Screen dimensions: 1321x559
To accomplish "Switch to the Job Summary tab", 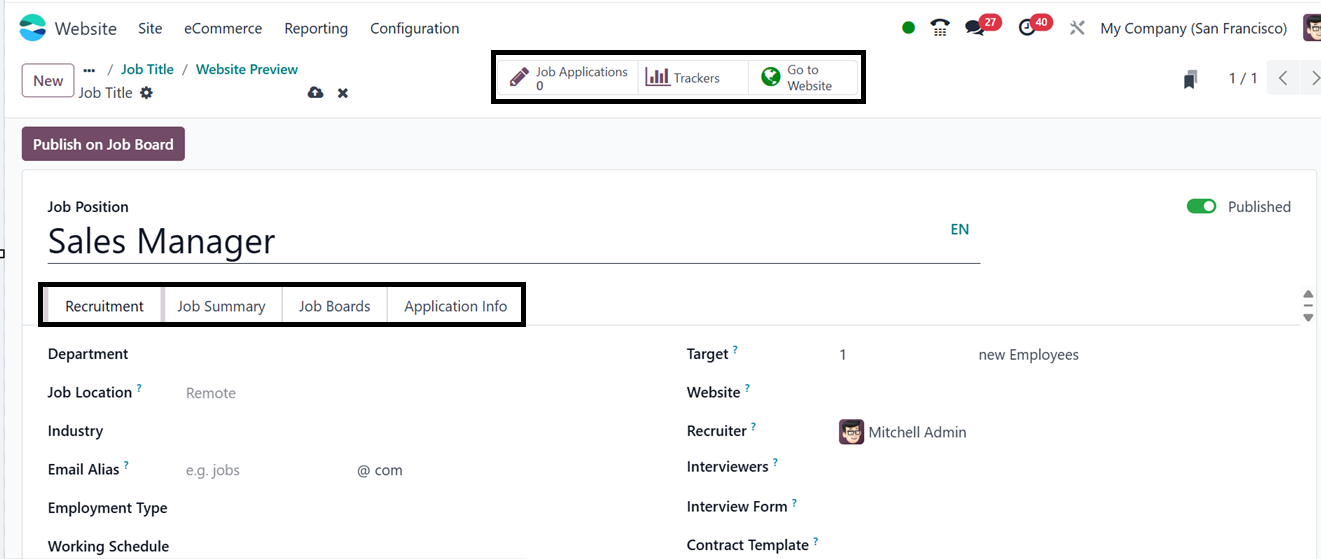I will tap(221, 306).
